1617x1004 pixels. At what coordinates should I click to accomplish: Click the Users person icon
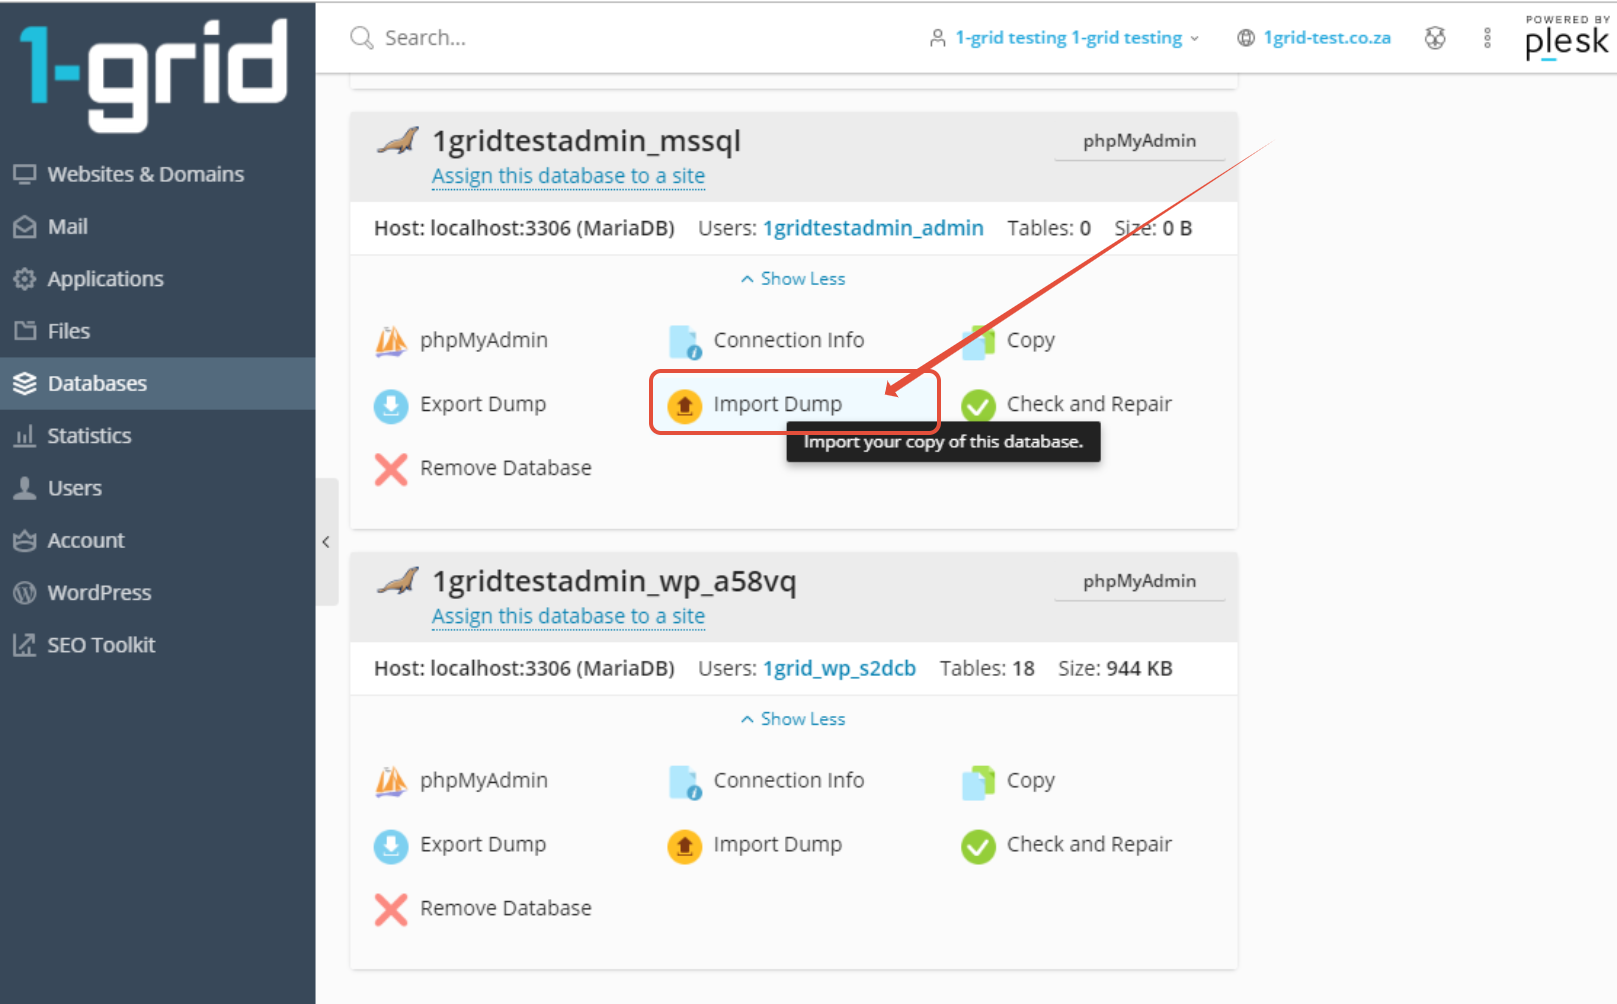pyautogui.click(x=25, y=488)
